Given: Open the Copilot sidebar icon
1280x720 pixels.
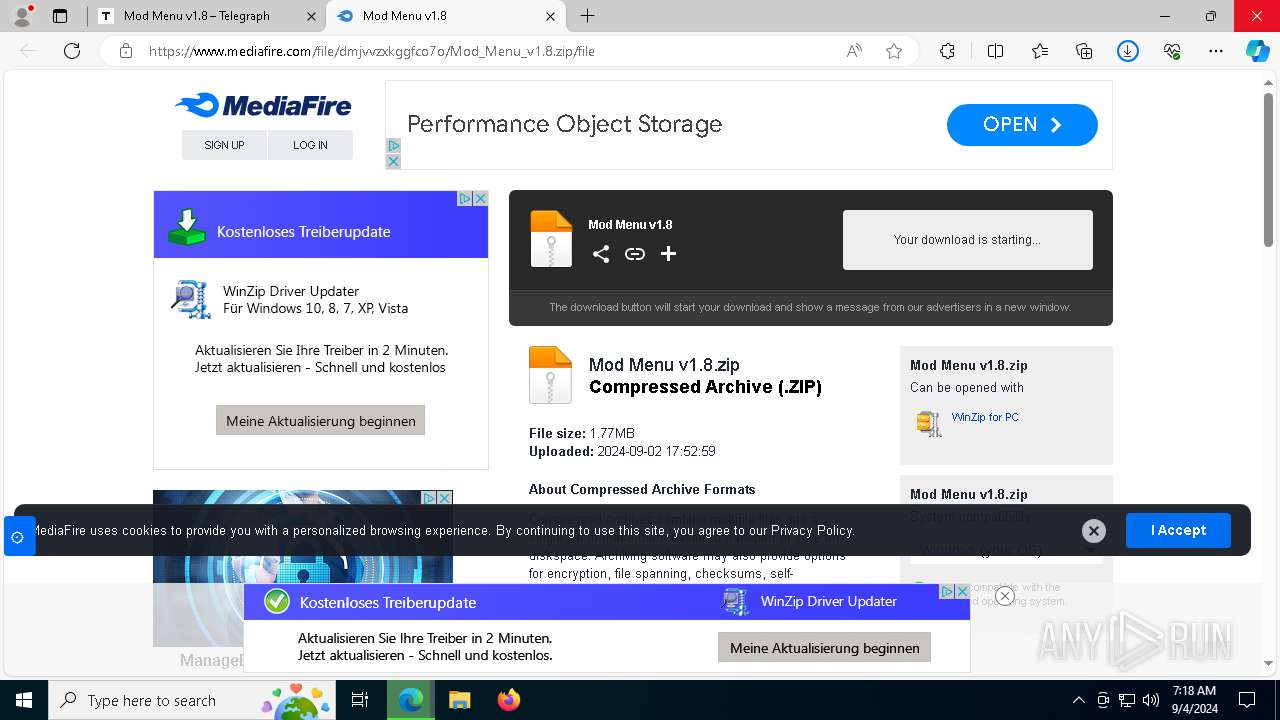Looking at the screenshot, I should [x=1257, y=51].
